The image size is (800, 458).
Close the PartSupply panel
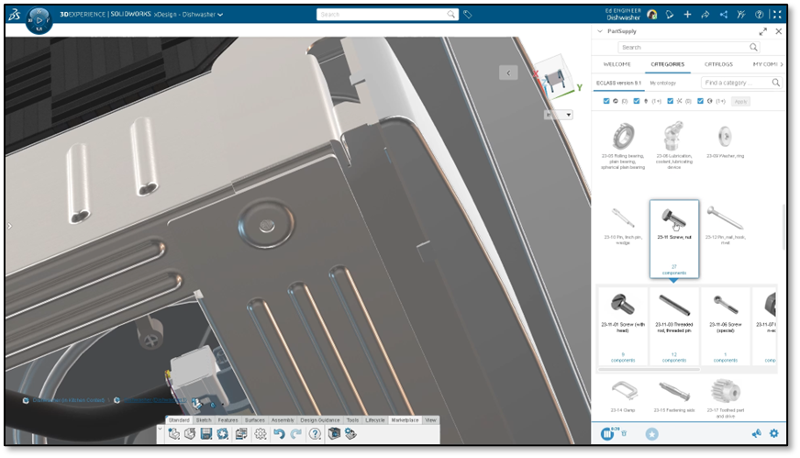[779, 32]
